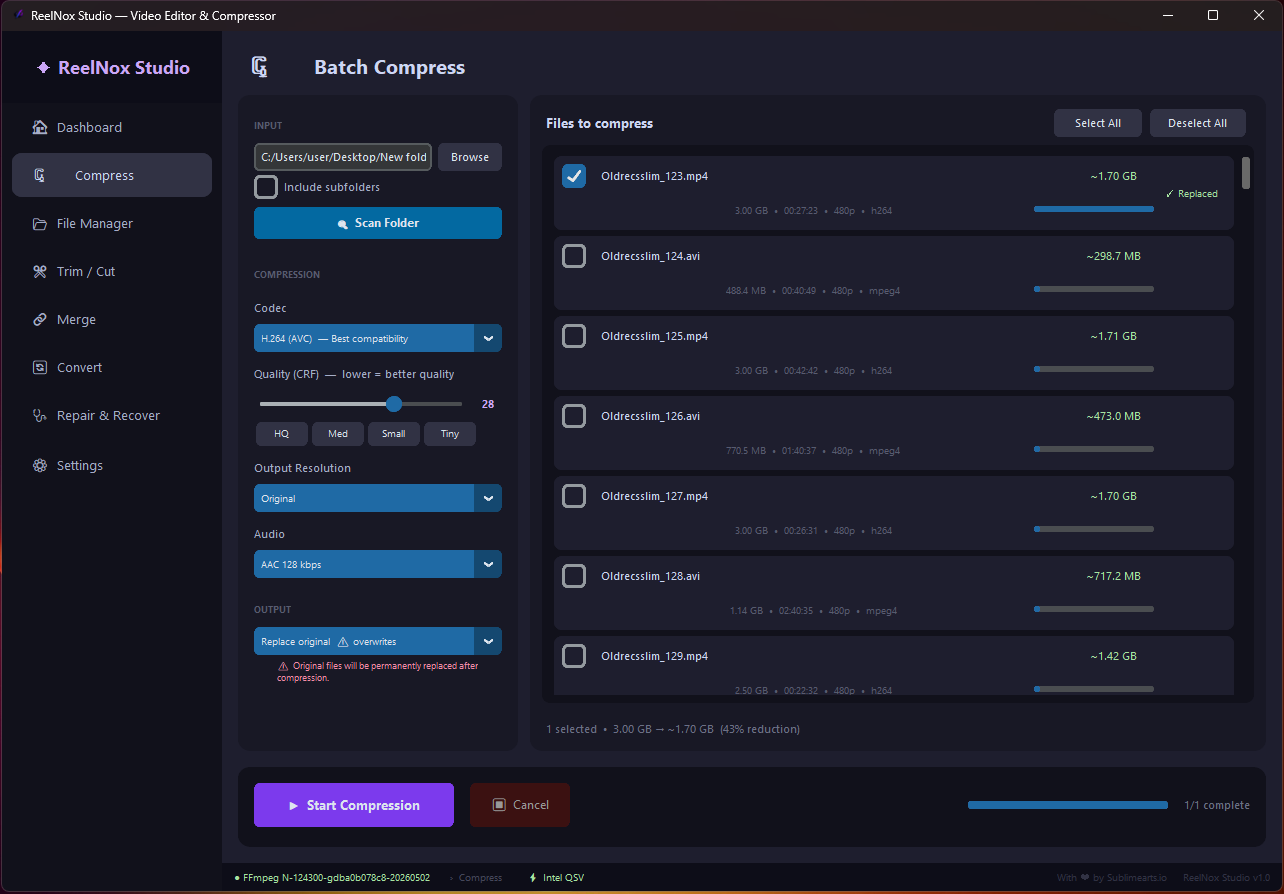Click 'ReelNox Studio v1.0' version text

coord(1226,878)
